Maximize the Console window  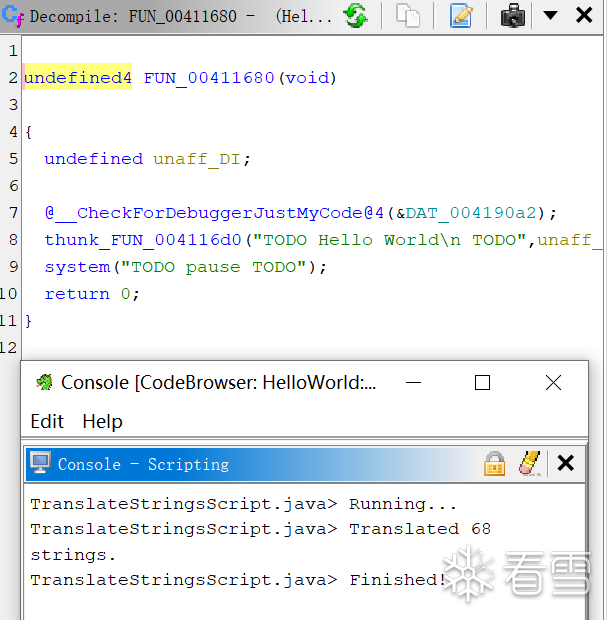click(482, 382)
